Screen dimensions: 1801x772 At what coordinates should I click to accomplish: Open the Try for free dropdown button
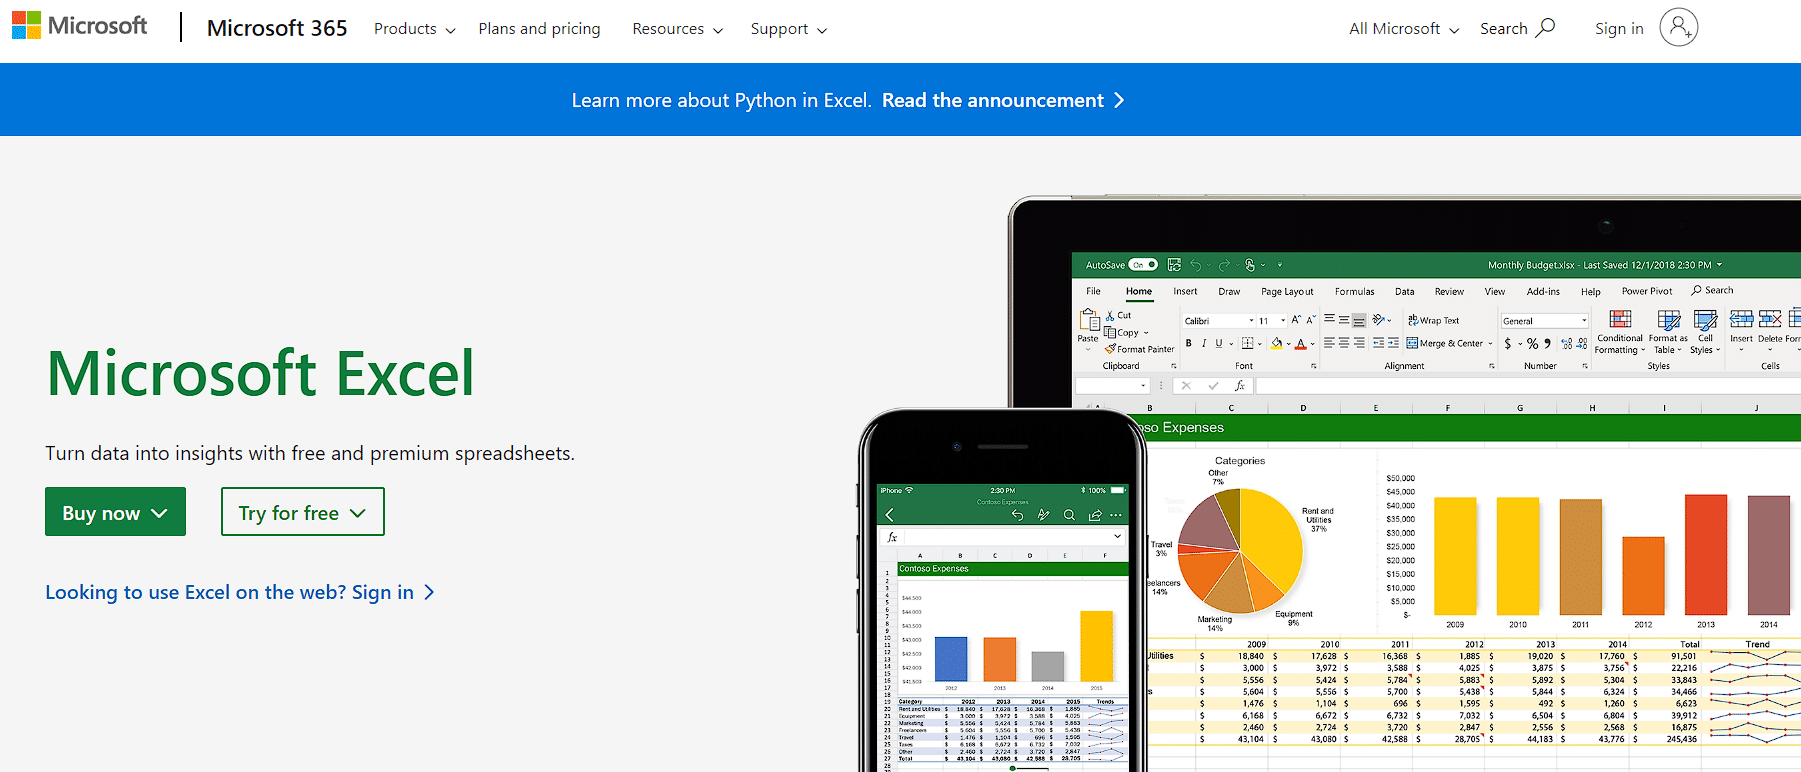coord(303,512)
